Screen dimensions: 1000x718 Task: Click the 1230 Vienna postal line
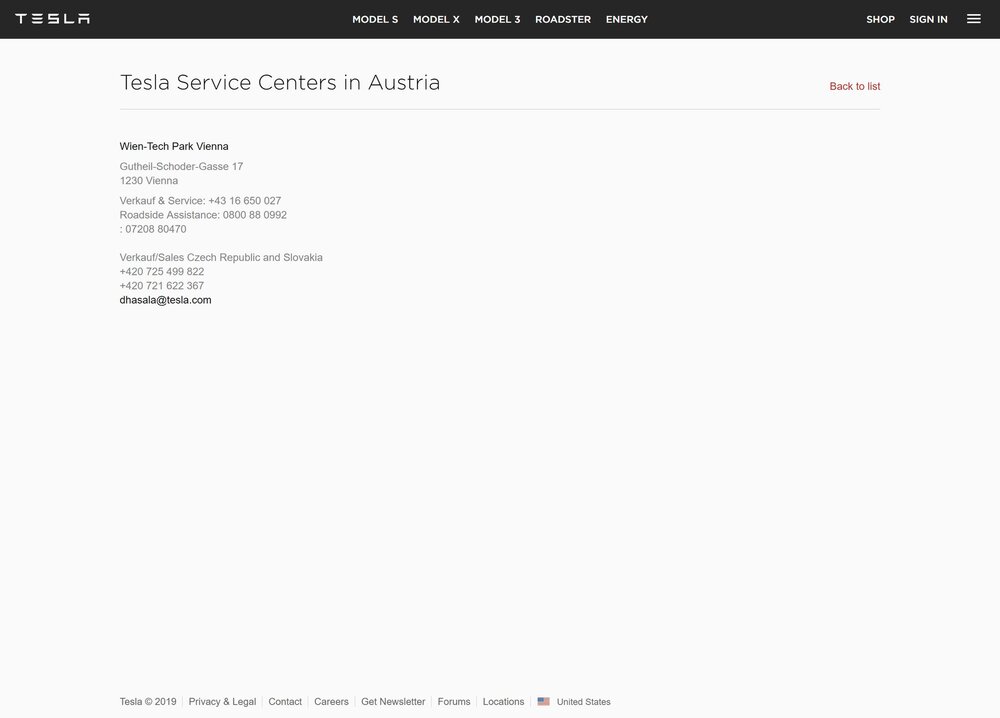[149, 180]
